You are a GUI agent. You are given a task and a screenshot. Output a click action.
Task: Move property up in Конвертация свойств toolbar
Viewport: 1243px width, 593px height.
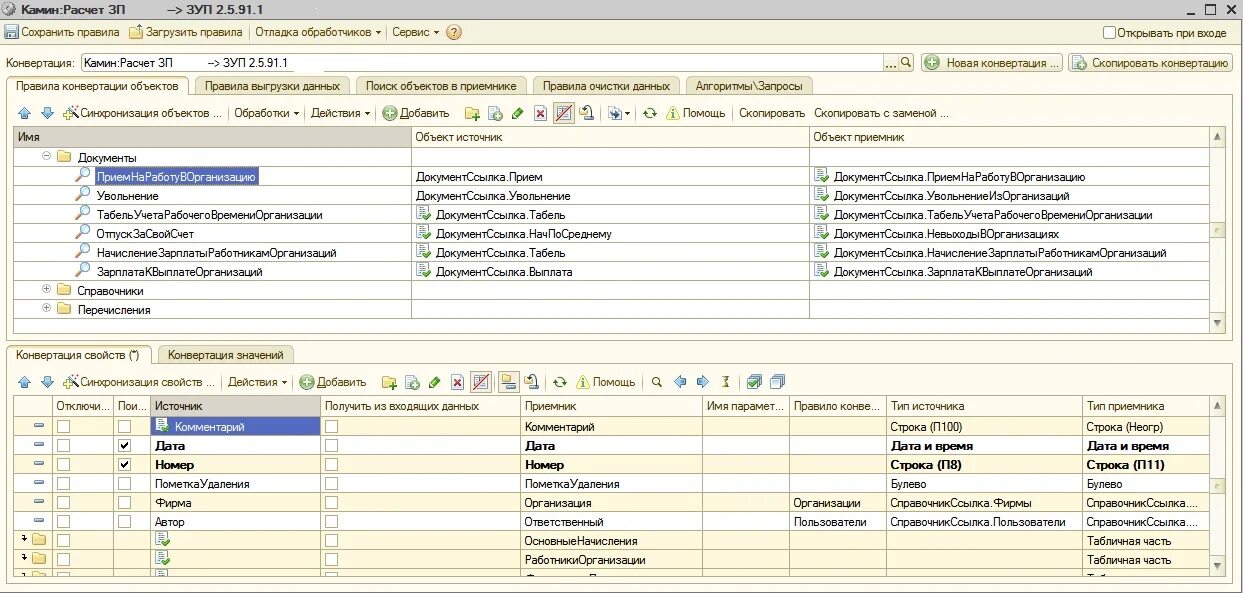coord(25,382)
